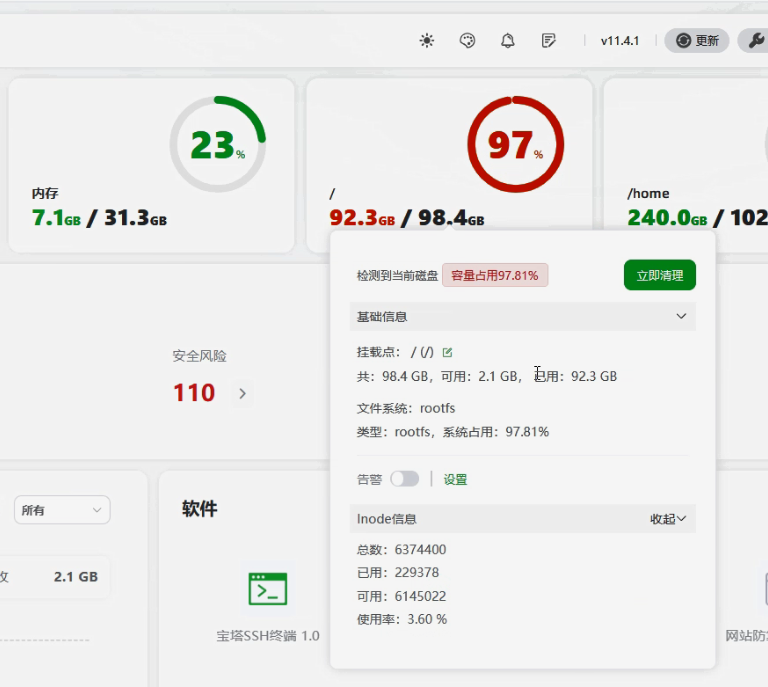
Task: Click the version label v11.4.1
Action: pos(620,41)
